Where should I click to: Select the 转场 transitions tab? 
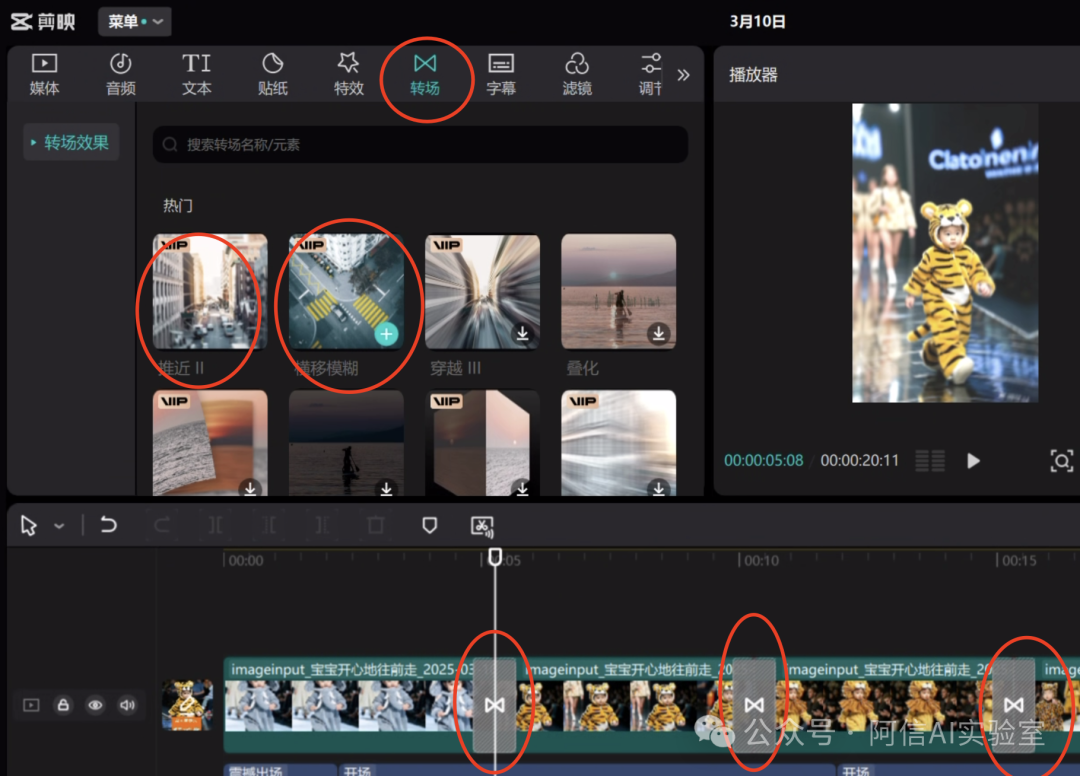coord(425,74)
